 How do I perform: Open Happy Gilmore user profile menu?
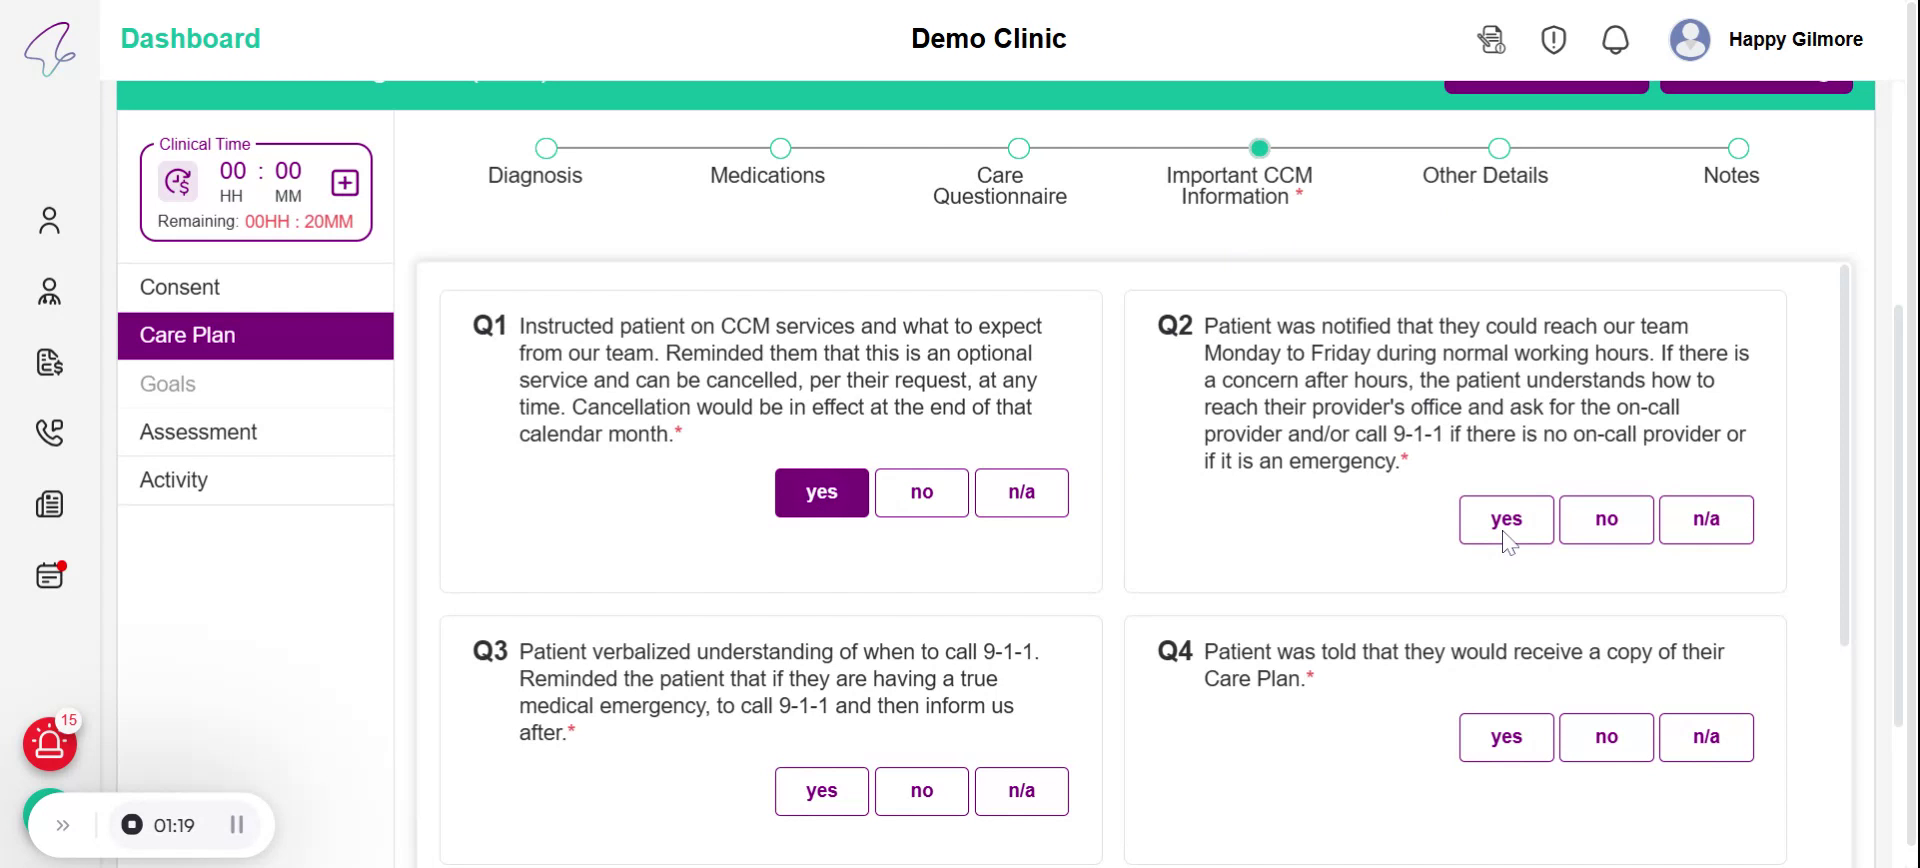[1767, 40]
